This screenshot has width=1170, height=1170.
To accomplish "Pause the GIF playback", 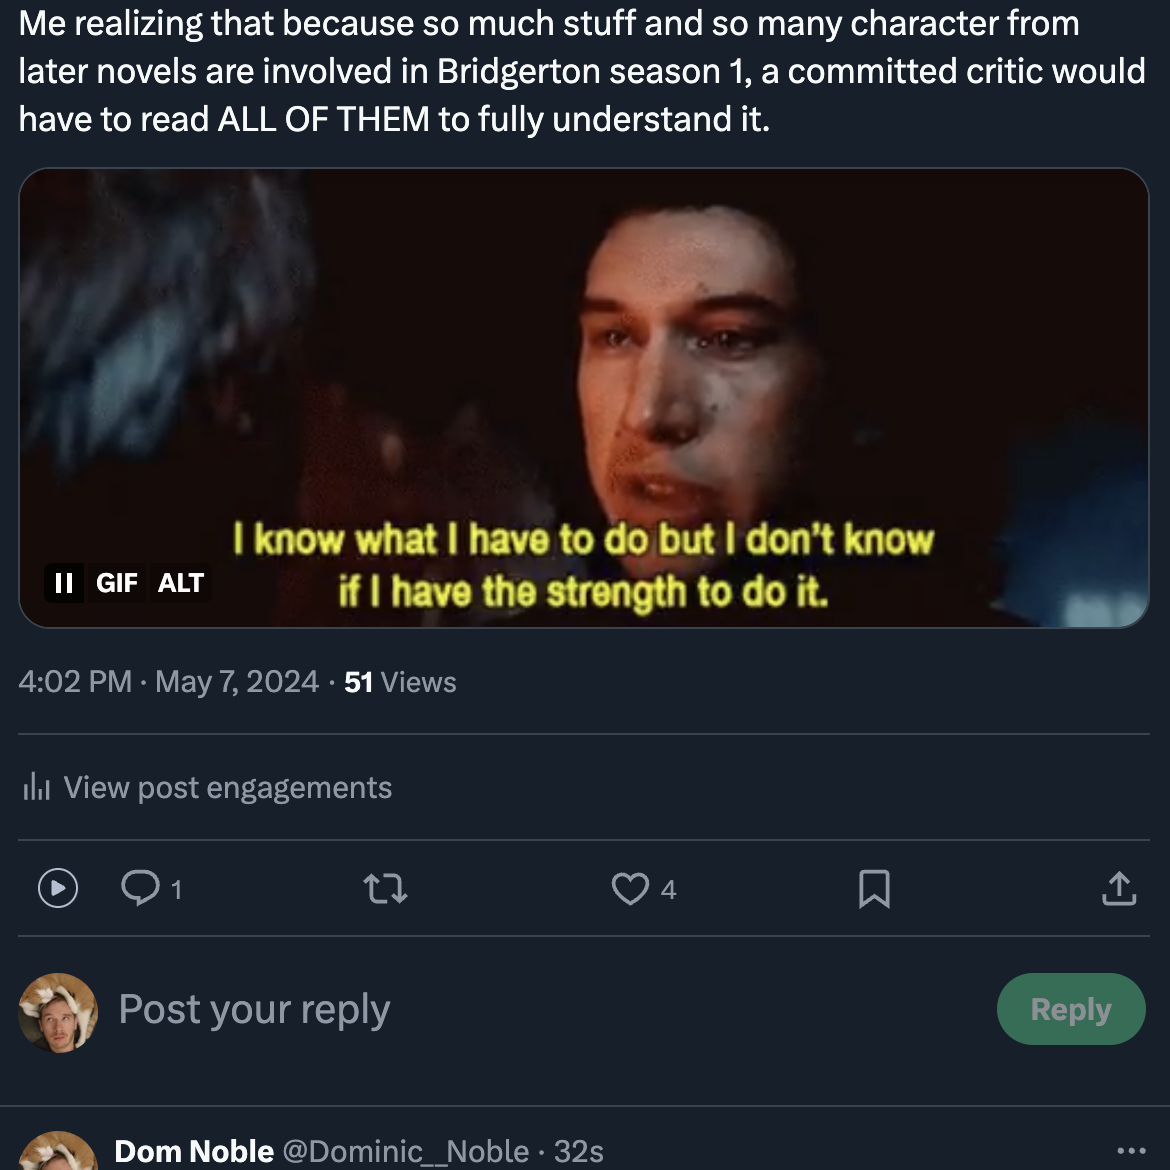I will pyautogui.click(x=64, y=583).
